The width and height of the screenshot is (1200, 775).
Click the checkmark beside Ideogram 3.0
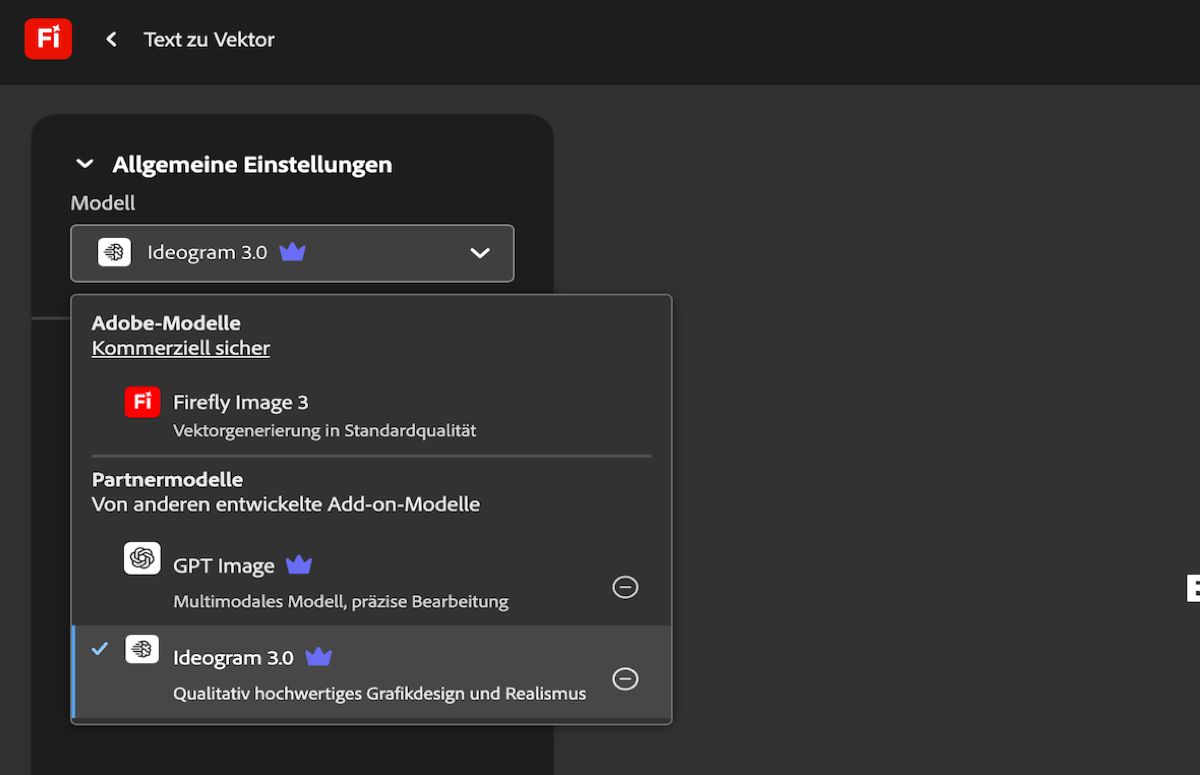(99, 649)
